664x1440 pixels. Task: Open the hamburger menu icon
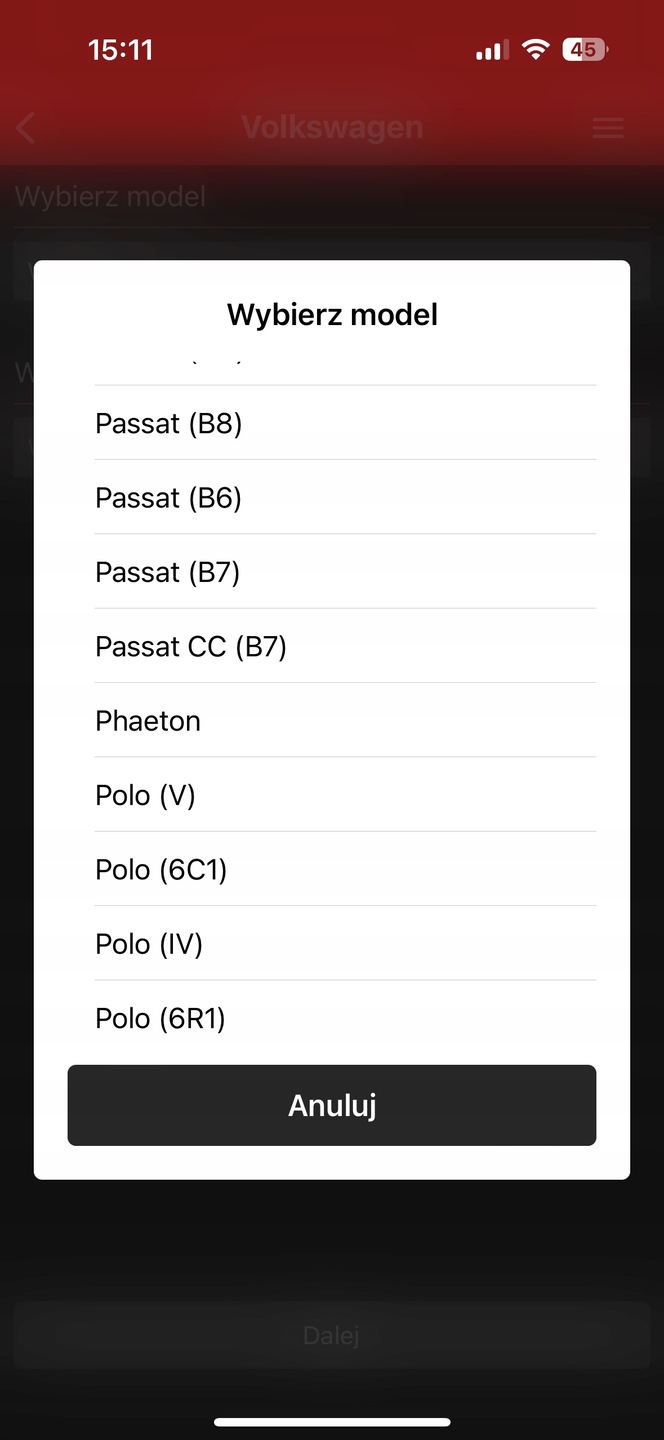[608, 128]
